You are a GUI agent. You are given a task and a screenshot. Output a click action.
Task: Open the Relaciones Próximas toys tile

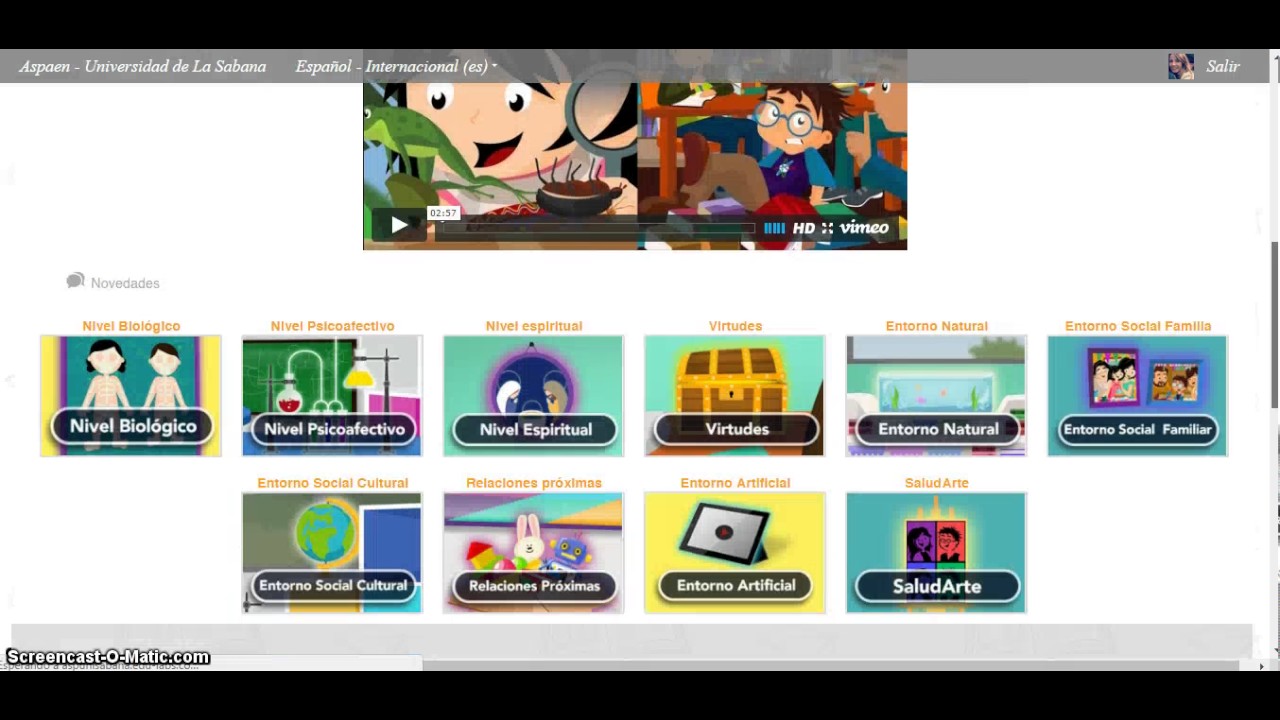click(x=533, y=553)
